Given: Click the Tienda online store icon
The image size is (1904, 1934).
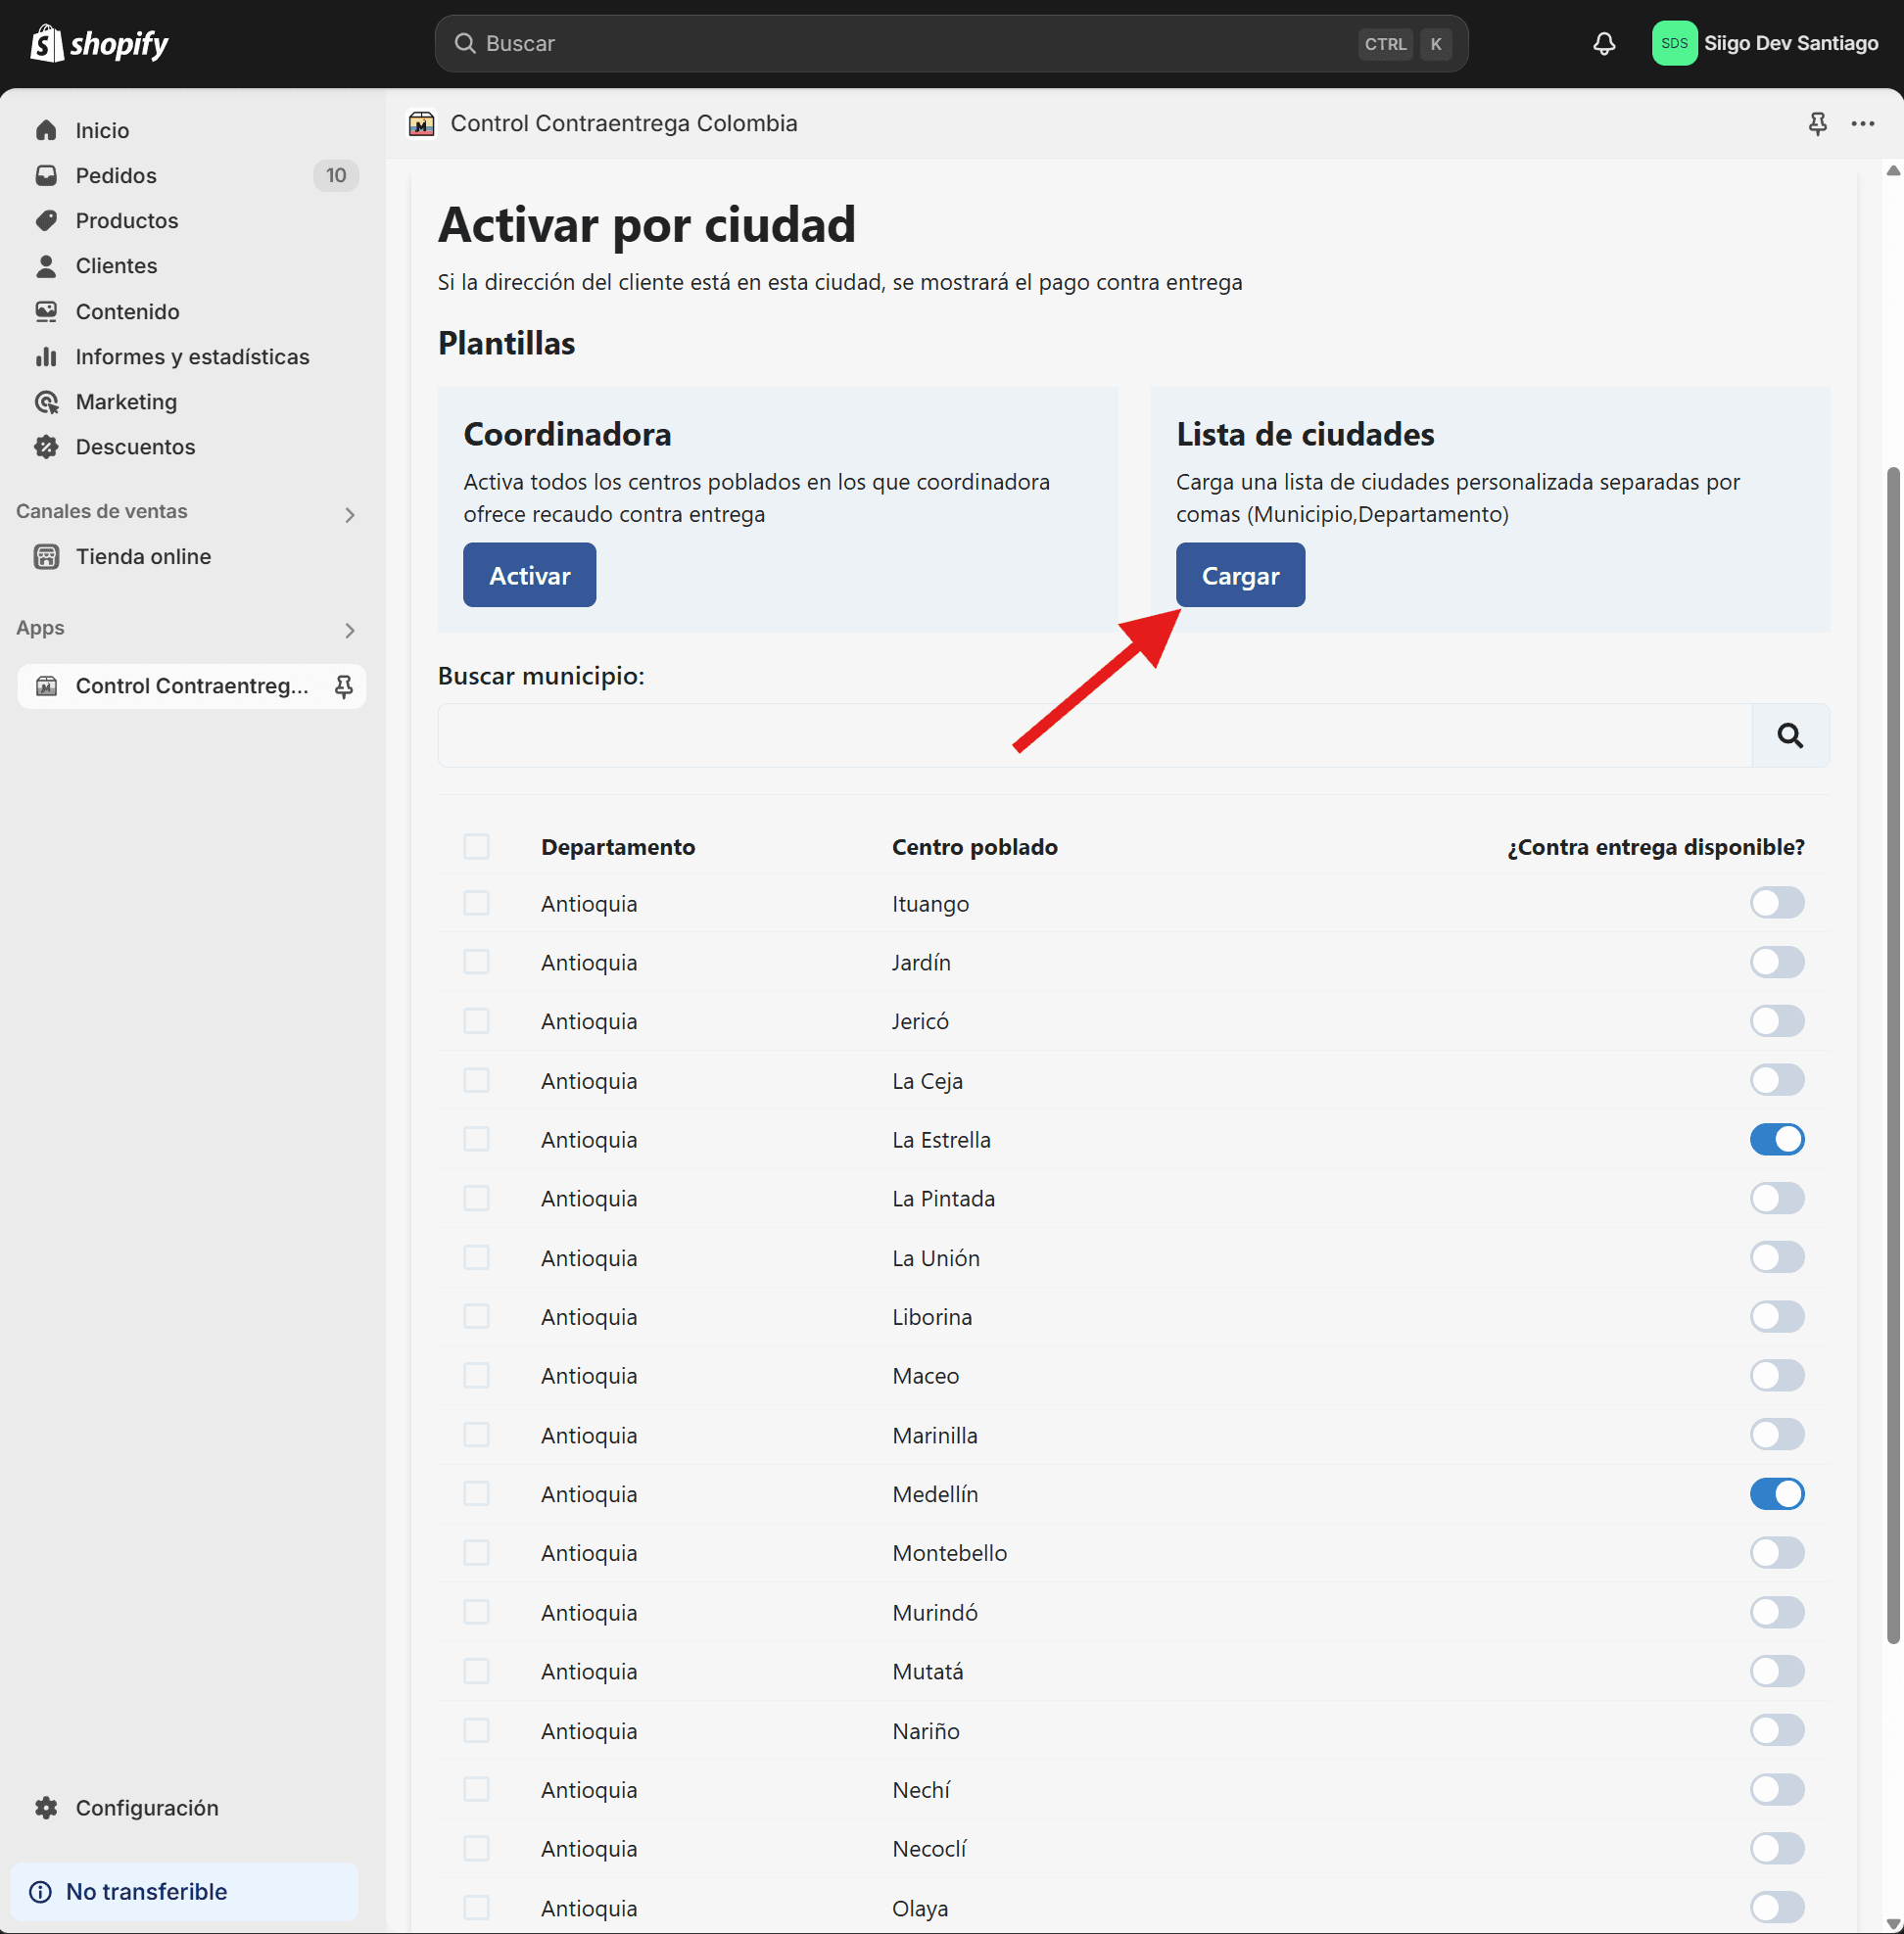Looking at the screenshot, I should 46,556.
